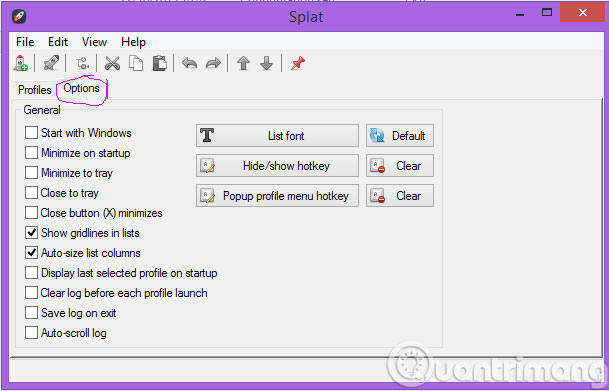Enable Close to tray checkbox
The width and height of the screenshot is (609, 391).
[x=31, y=193]
